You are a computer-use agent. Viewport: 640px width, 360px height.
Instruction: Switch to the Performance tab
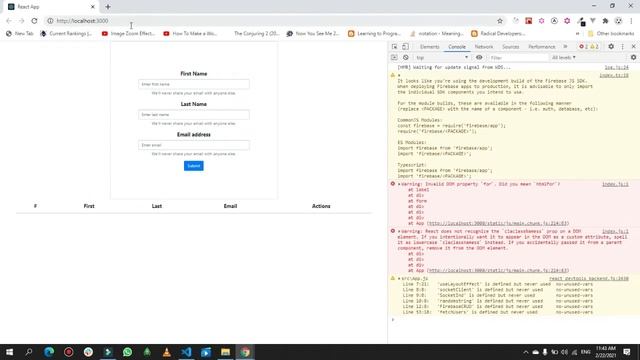point(542,47)
